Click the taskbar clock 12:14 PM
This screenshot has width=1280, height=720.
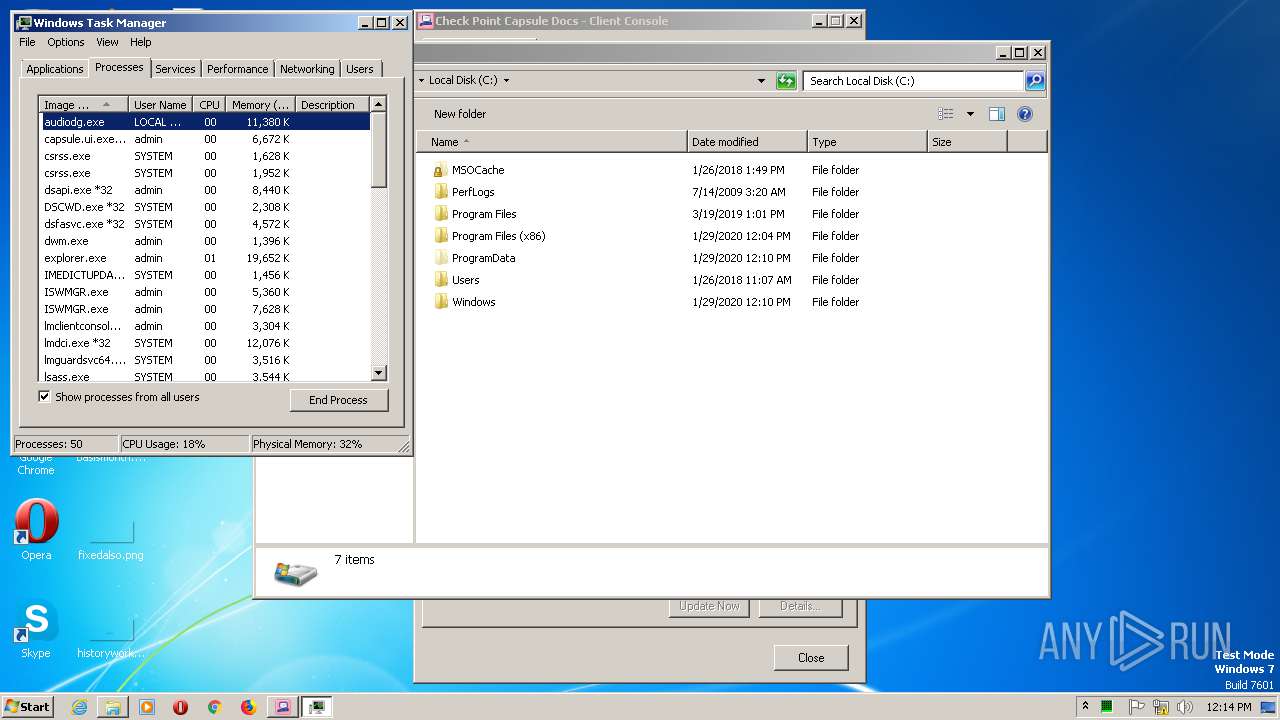point(1228,707)
